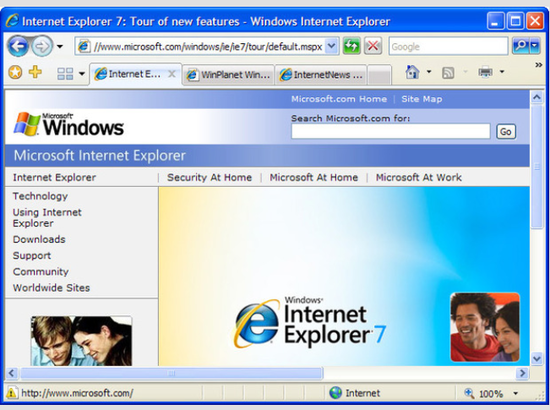The image size is (550, 410).
Task: Click the Search Microsoft.com input field
Action: pos(390,131)
